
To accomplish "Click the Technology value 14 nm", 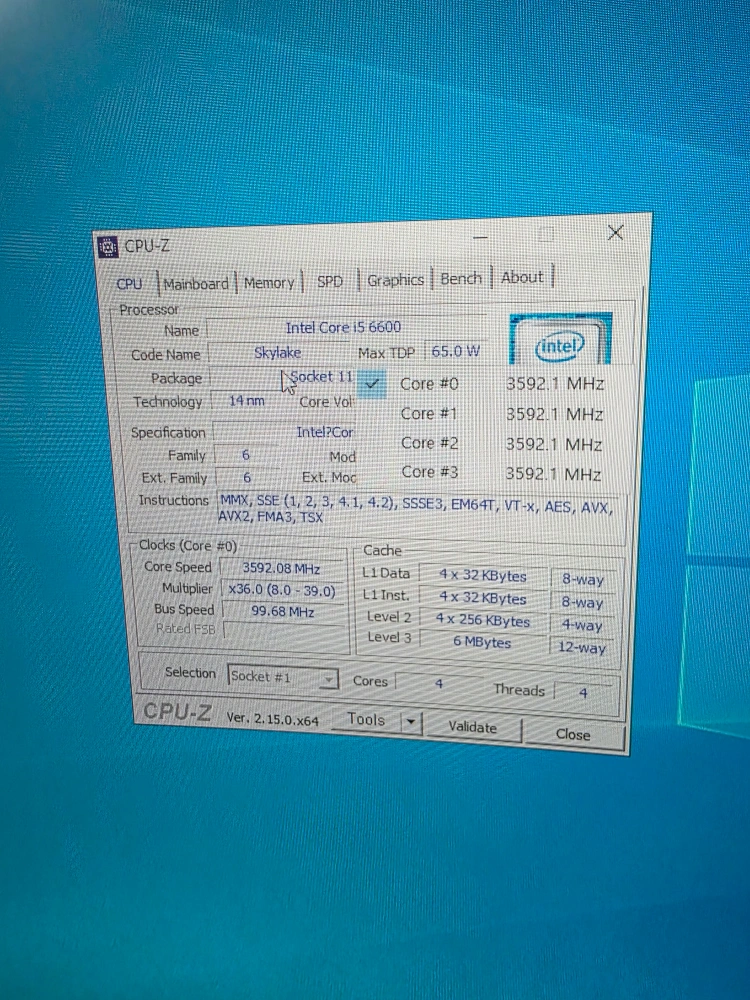I will pyautogui.click(x=246, y=401).
